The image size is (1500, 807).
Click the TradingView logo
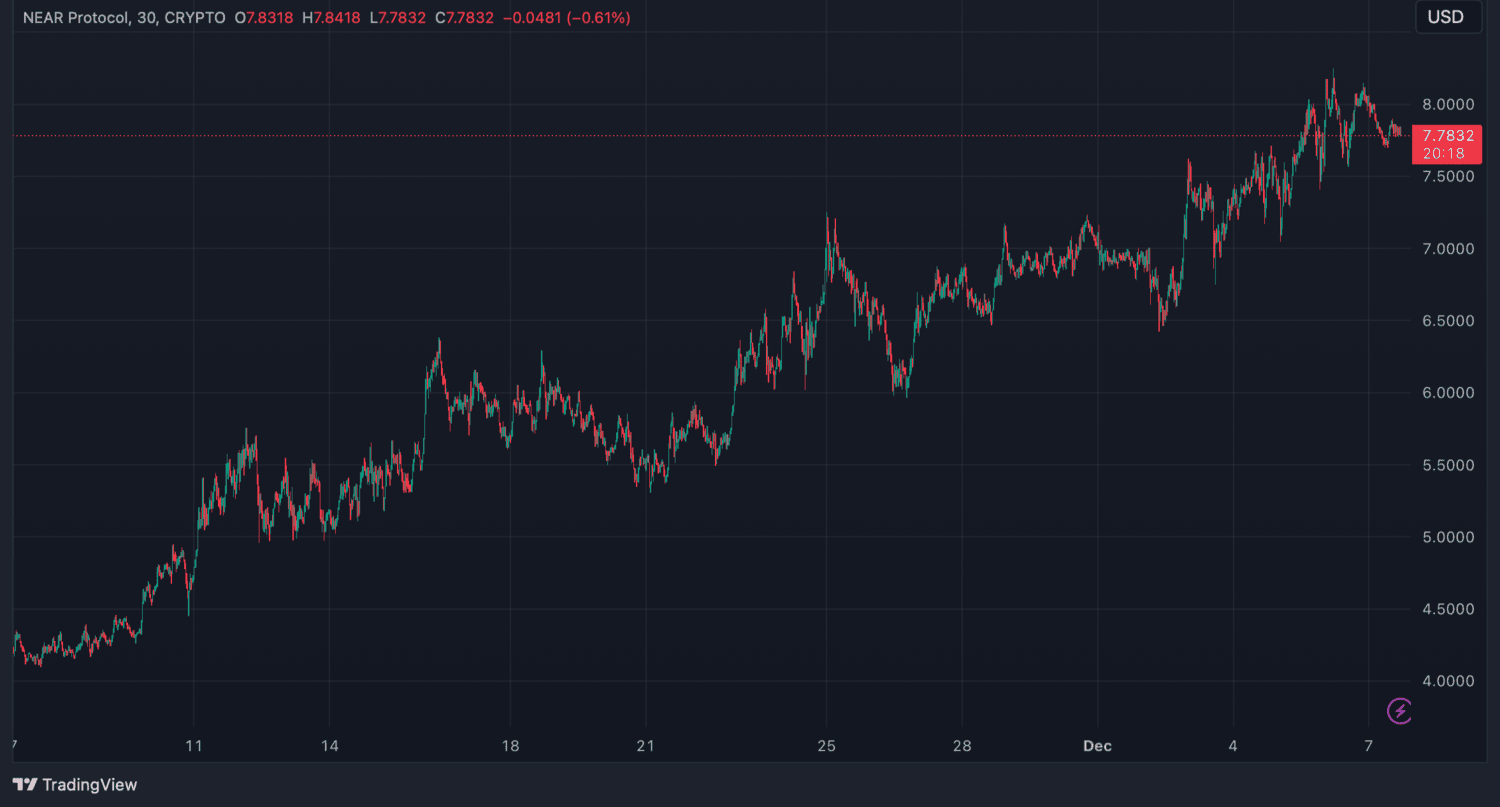click(x=75, y=785)
